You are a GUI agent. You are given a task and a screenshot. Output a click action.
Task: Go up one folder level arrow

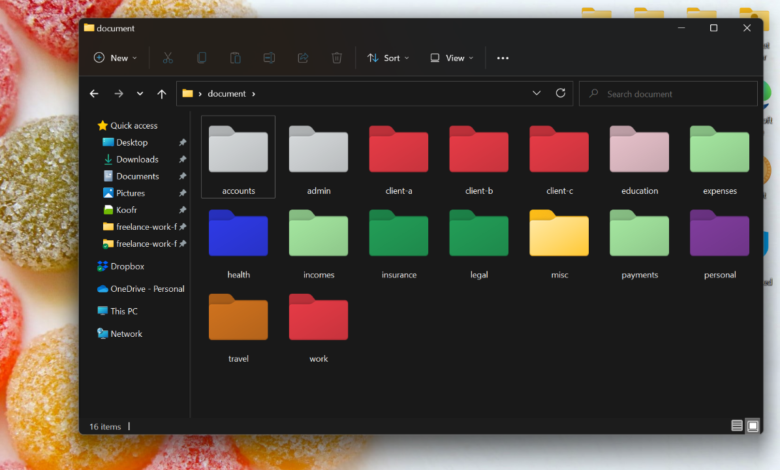point(162,94)
